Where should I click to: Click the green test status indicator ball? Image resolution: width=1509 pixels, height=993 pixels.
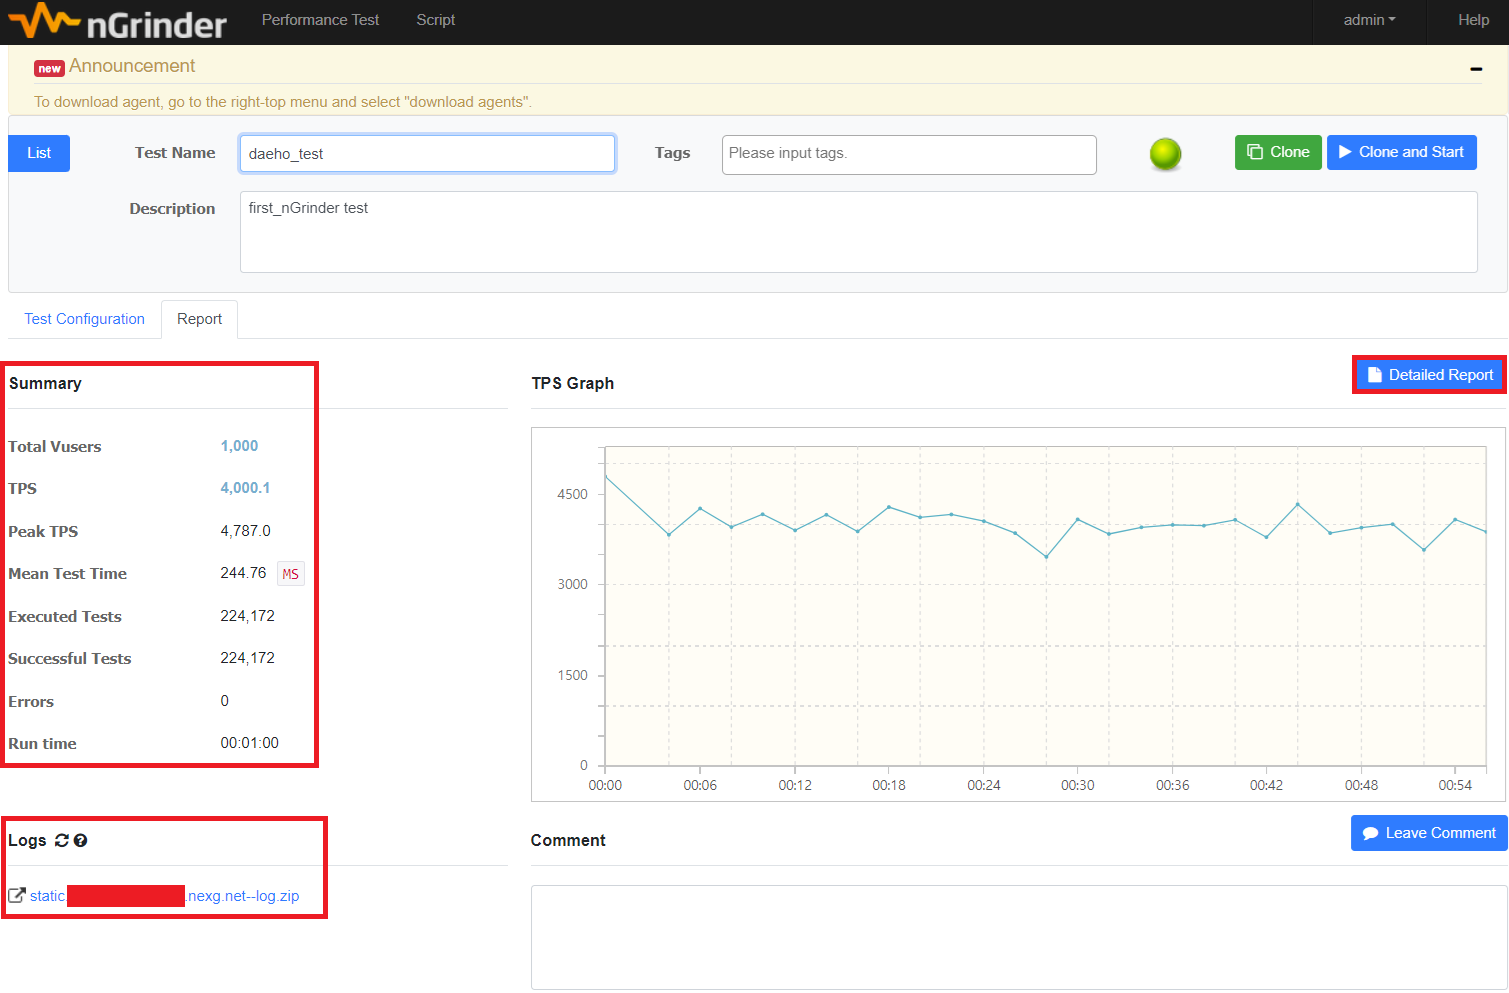click(1165, 154)
